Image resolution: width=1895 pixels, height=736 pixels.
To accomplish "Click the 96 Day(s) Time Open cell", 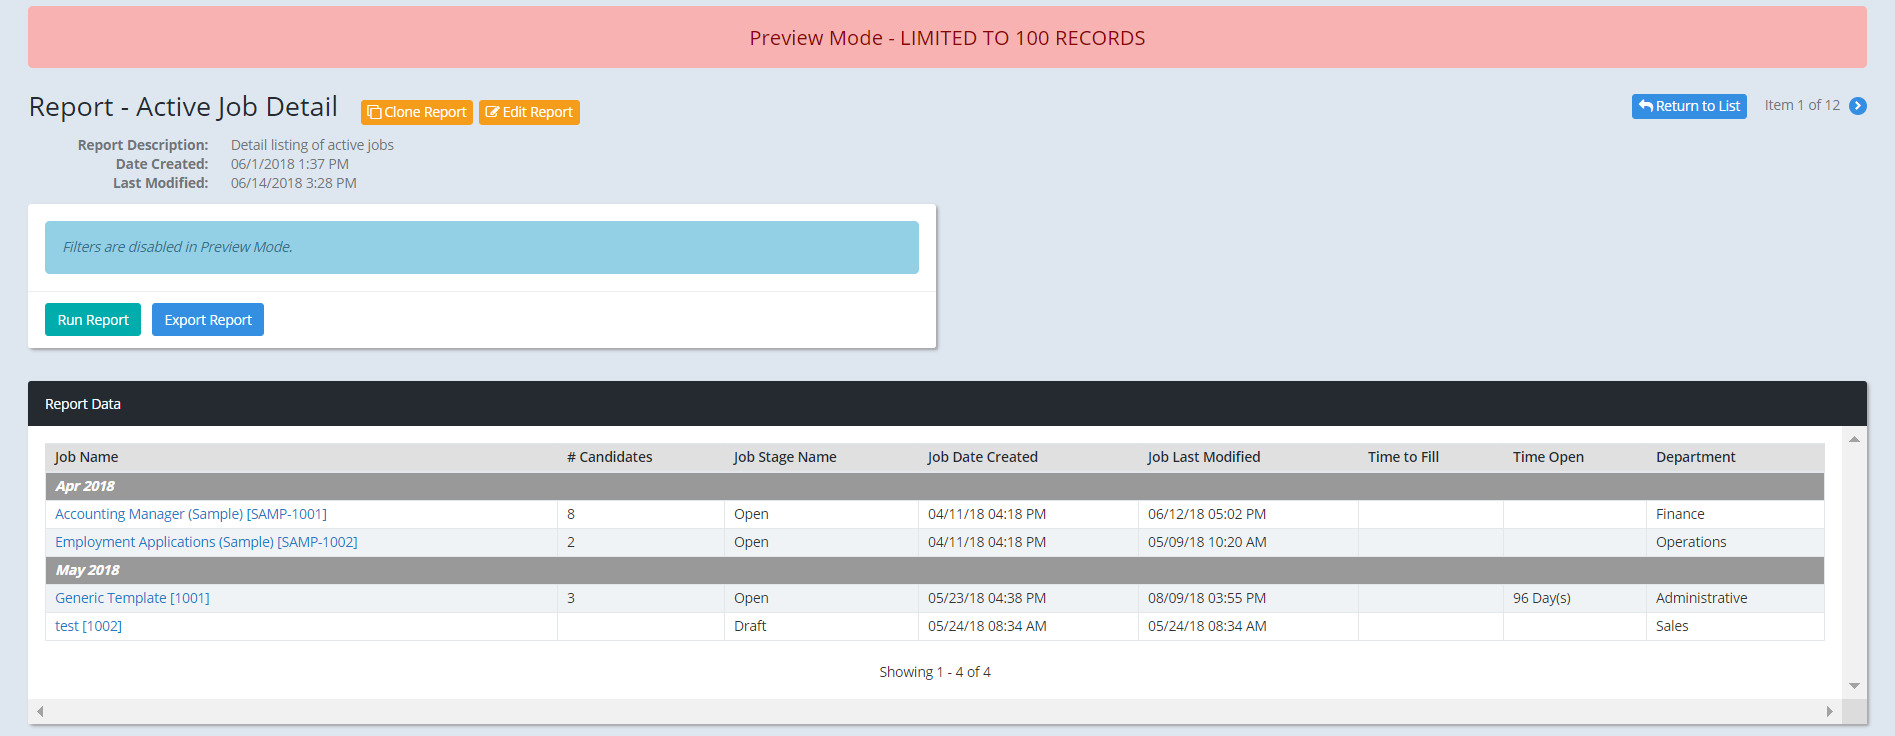I will pos(1574,598).
